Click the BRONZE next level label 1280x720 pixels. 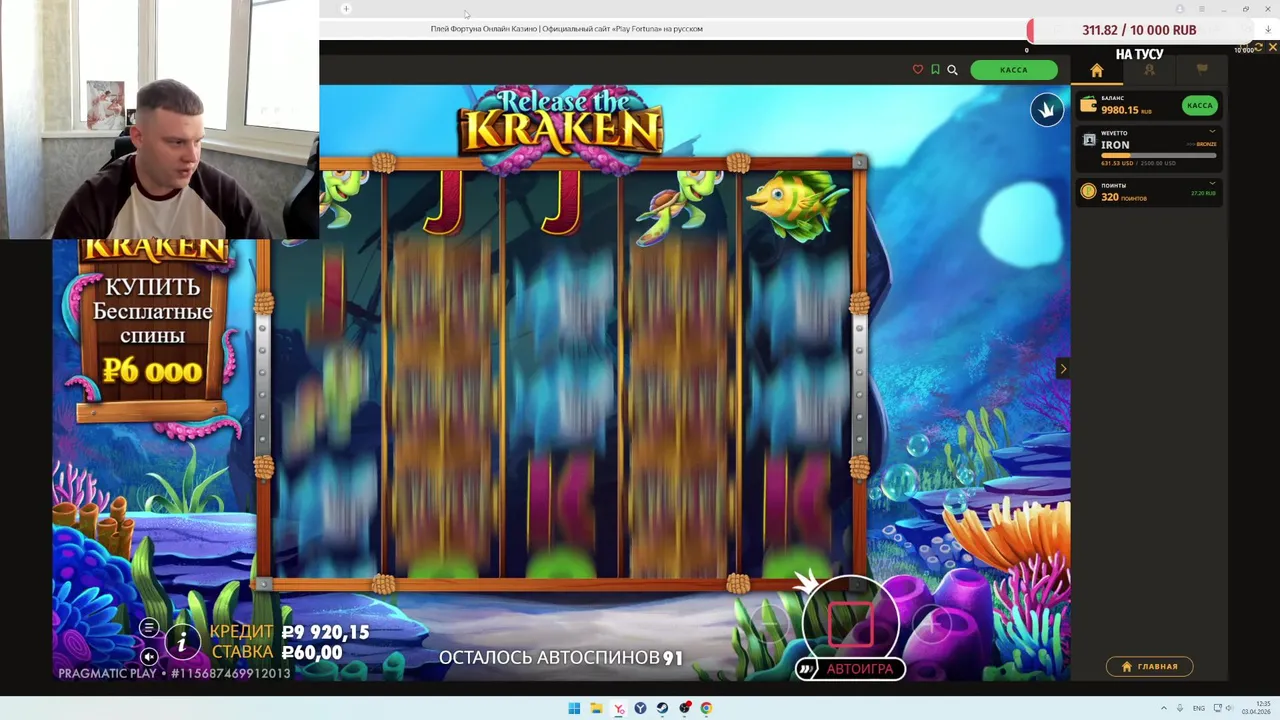[1205, 144]
